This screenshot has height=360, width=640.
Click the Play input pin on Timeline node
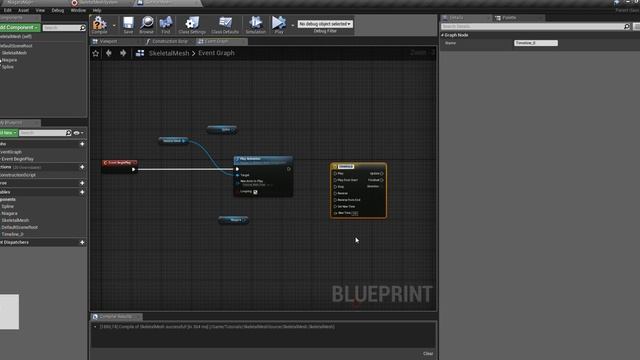click(335, 173)
